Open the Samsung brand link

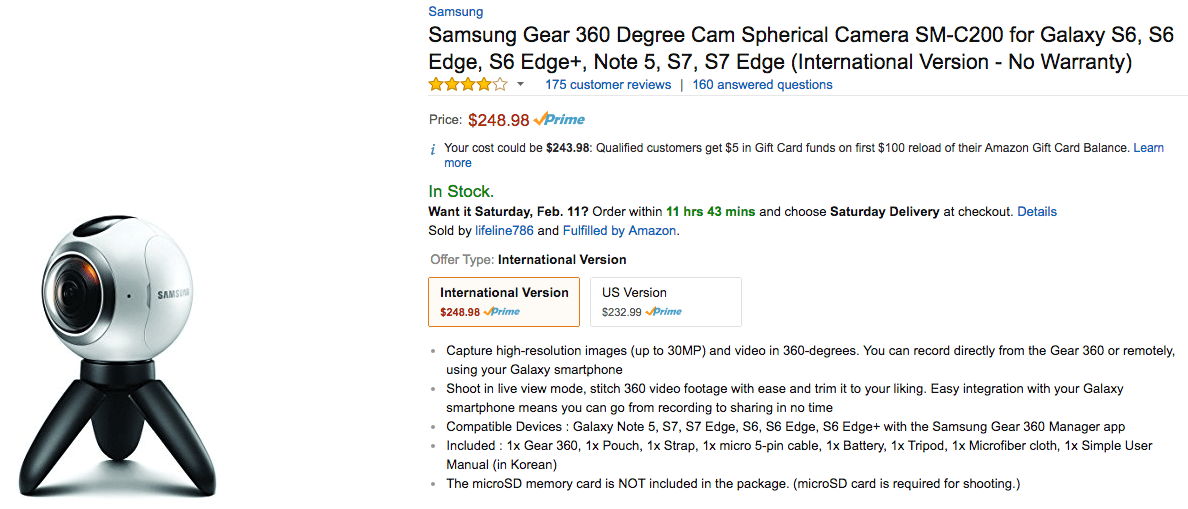[x=455, y=12]
